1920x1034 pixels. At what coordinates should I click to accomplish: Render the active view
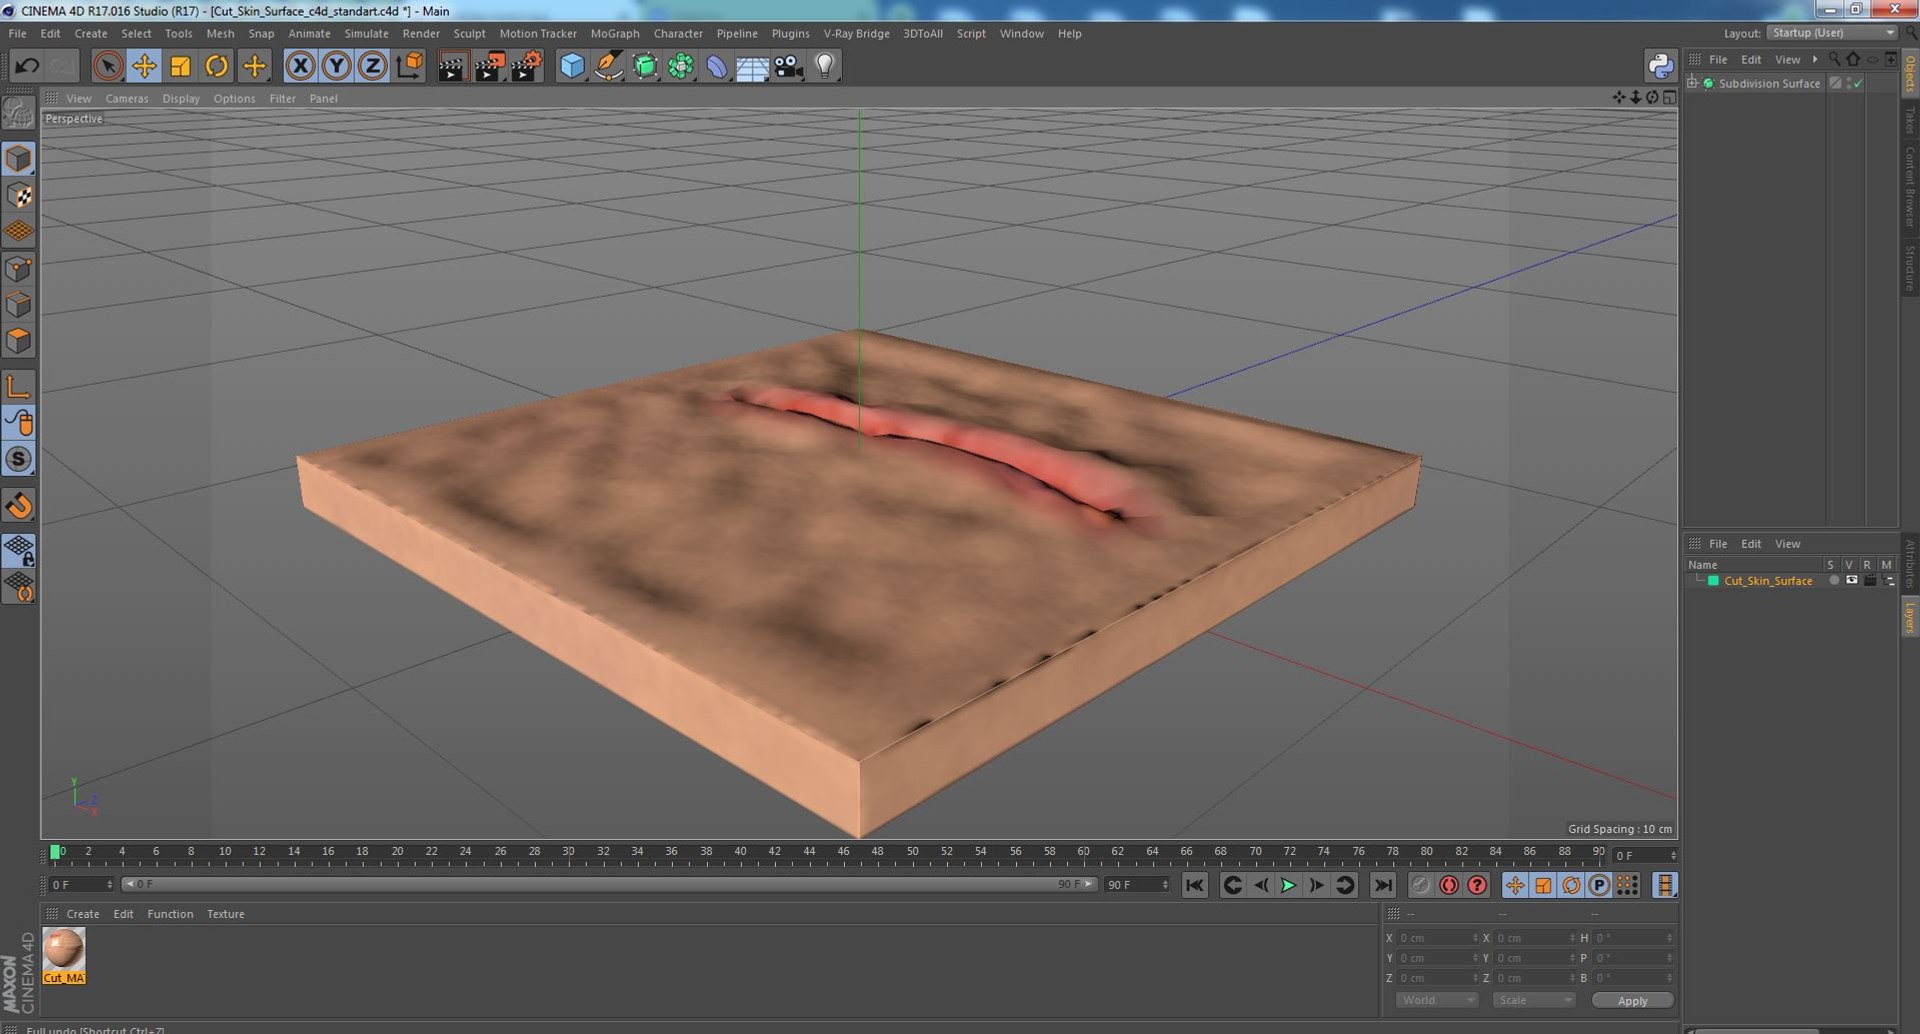click(x=452, y=67)
